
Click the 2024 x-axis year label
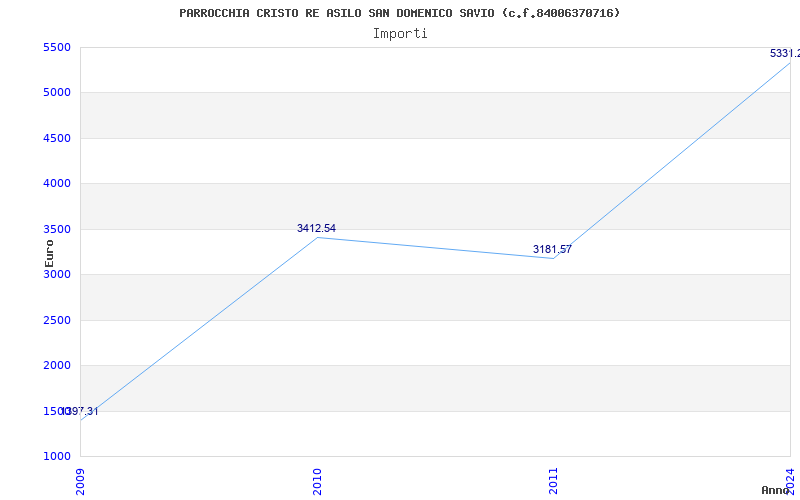(x=790, y=481)
